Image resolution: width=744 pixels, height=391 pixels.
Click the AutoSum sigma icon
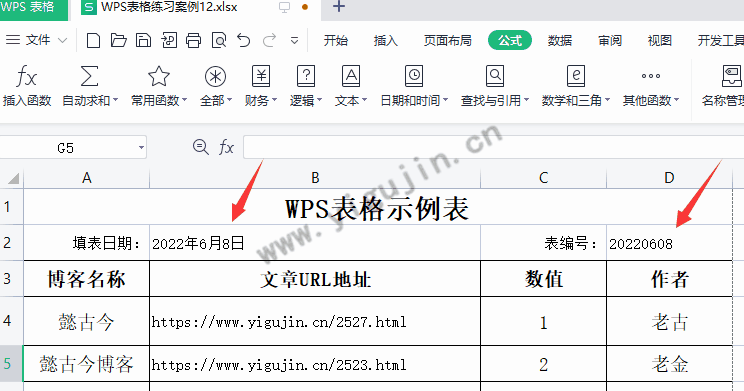[x=89, y=76]
